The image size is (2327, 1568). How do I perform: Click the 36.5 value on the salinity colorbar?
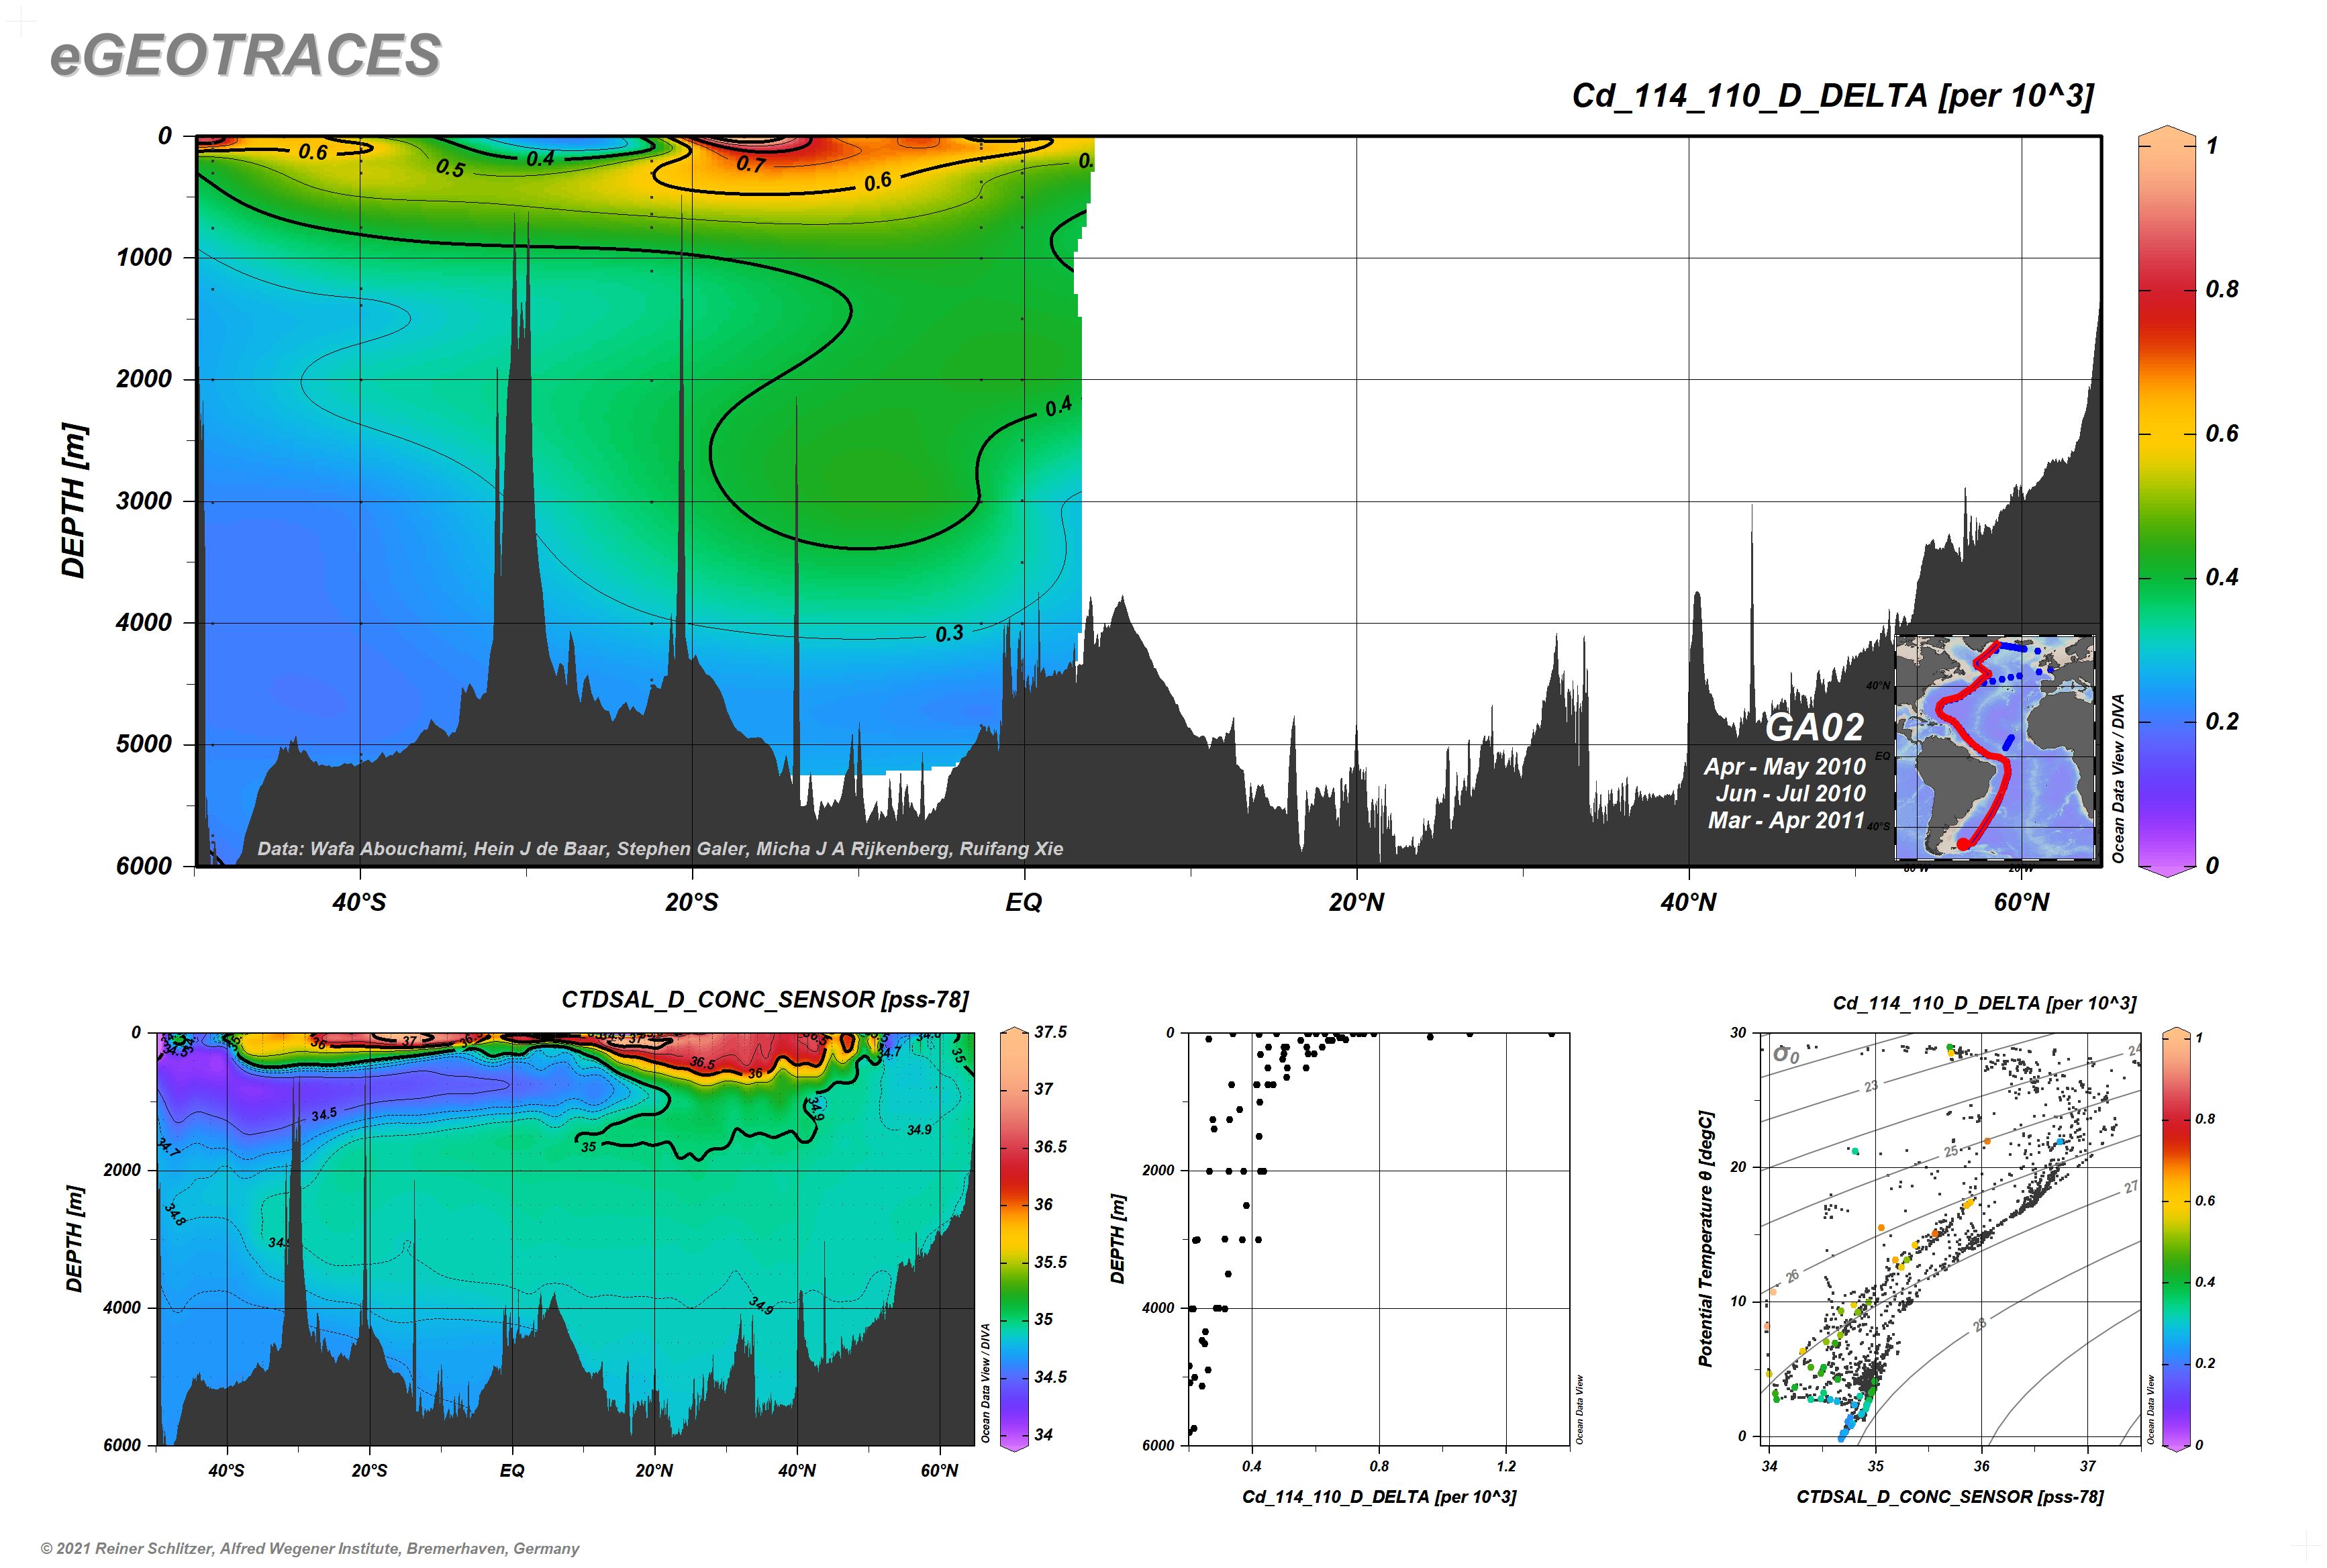click(x=1050, y=1147)
